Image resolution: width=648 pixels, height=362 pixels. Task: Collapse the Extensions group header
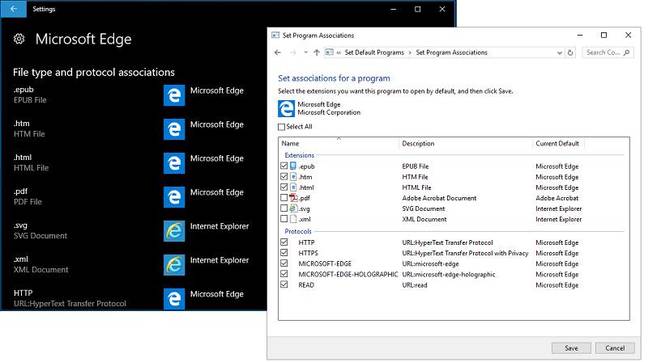[x=299, y=155]
